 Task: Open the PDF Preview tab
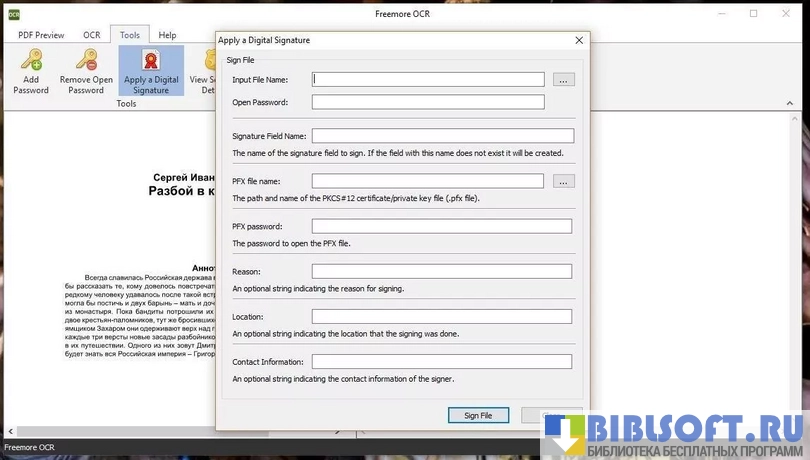coord(41,35)
